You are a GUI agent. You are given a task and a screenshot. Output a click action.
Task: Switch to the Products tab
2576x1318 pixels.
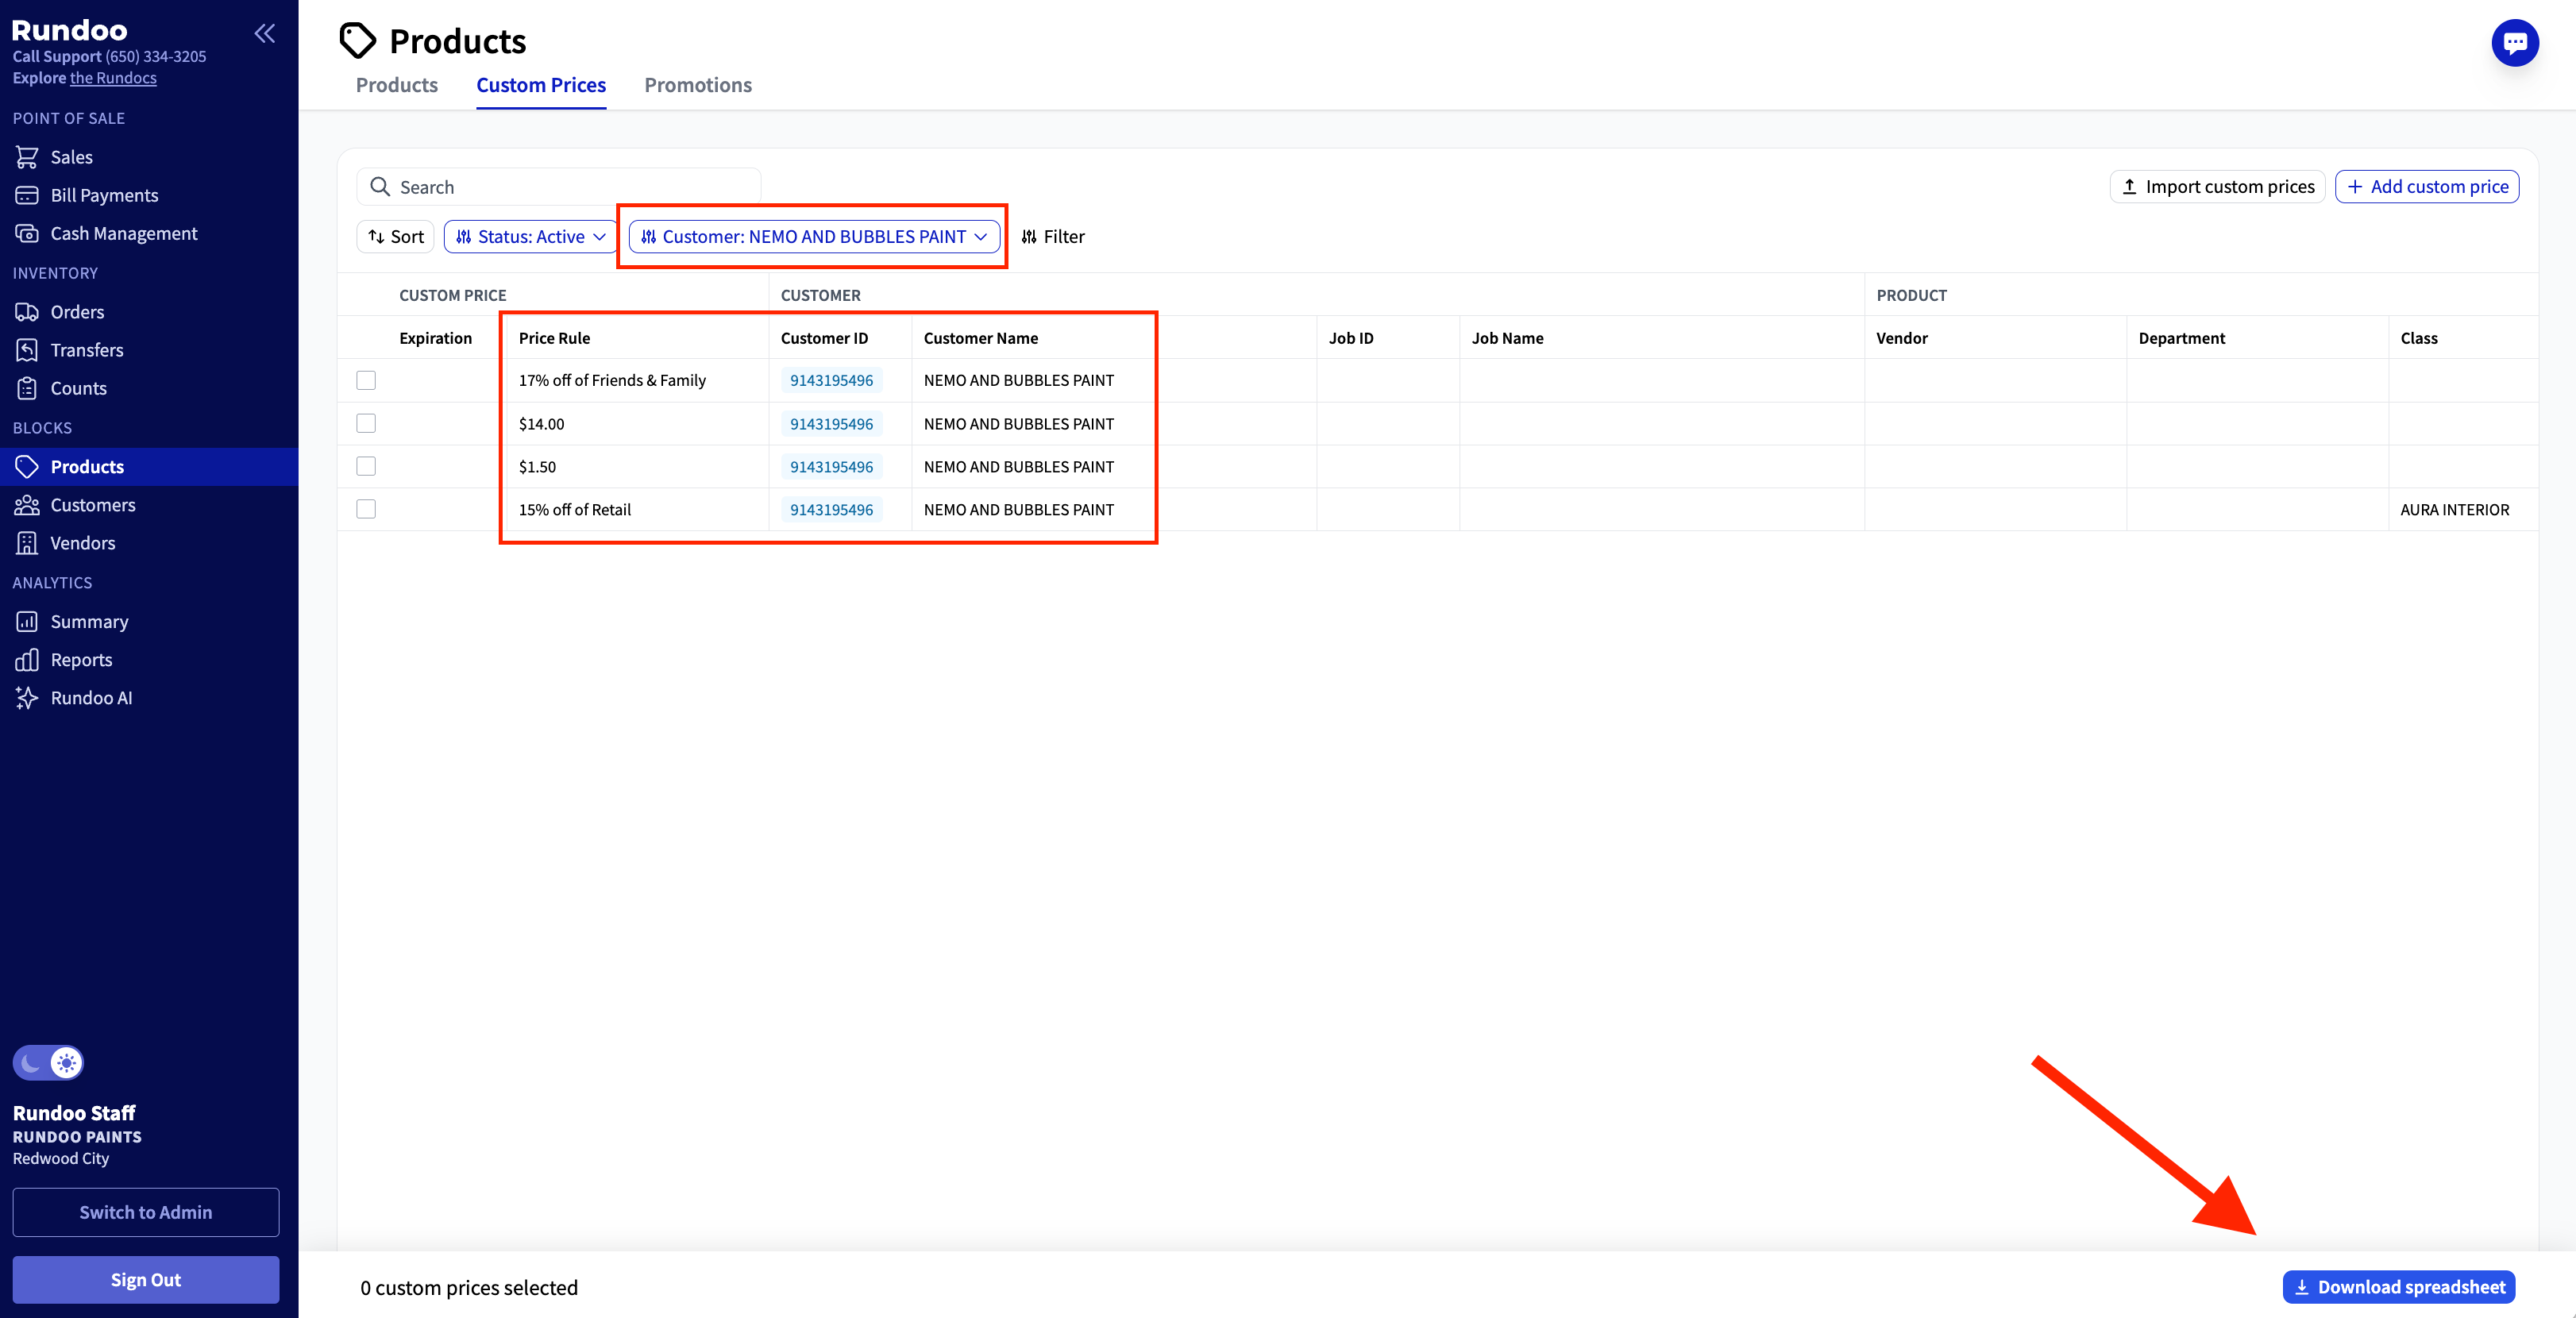[x=397, y=85]
